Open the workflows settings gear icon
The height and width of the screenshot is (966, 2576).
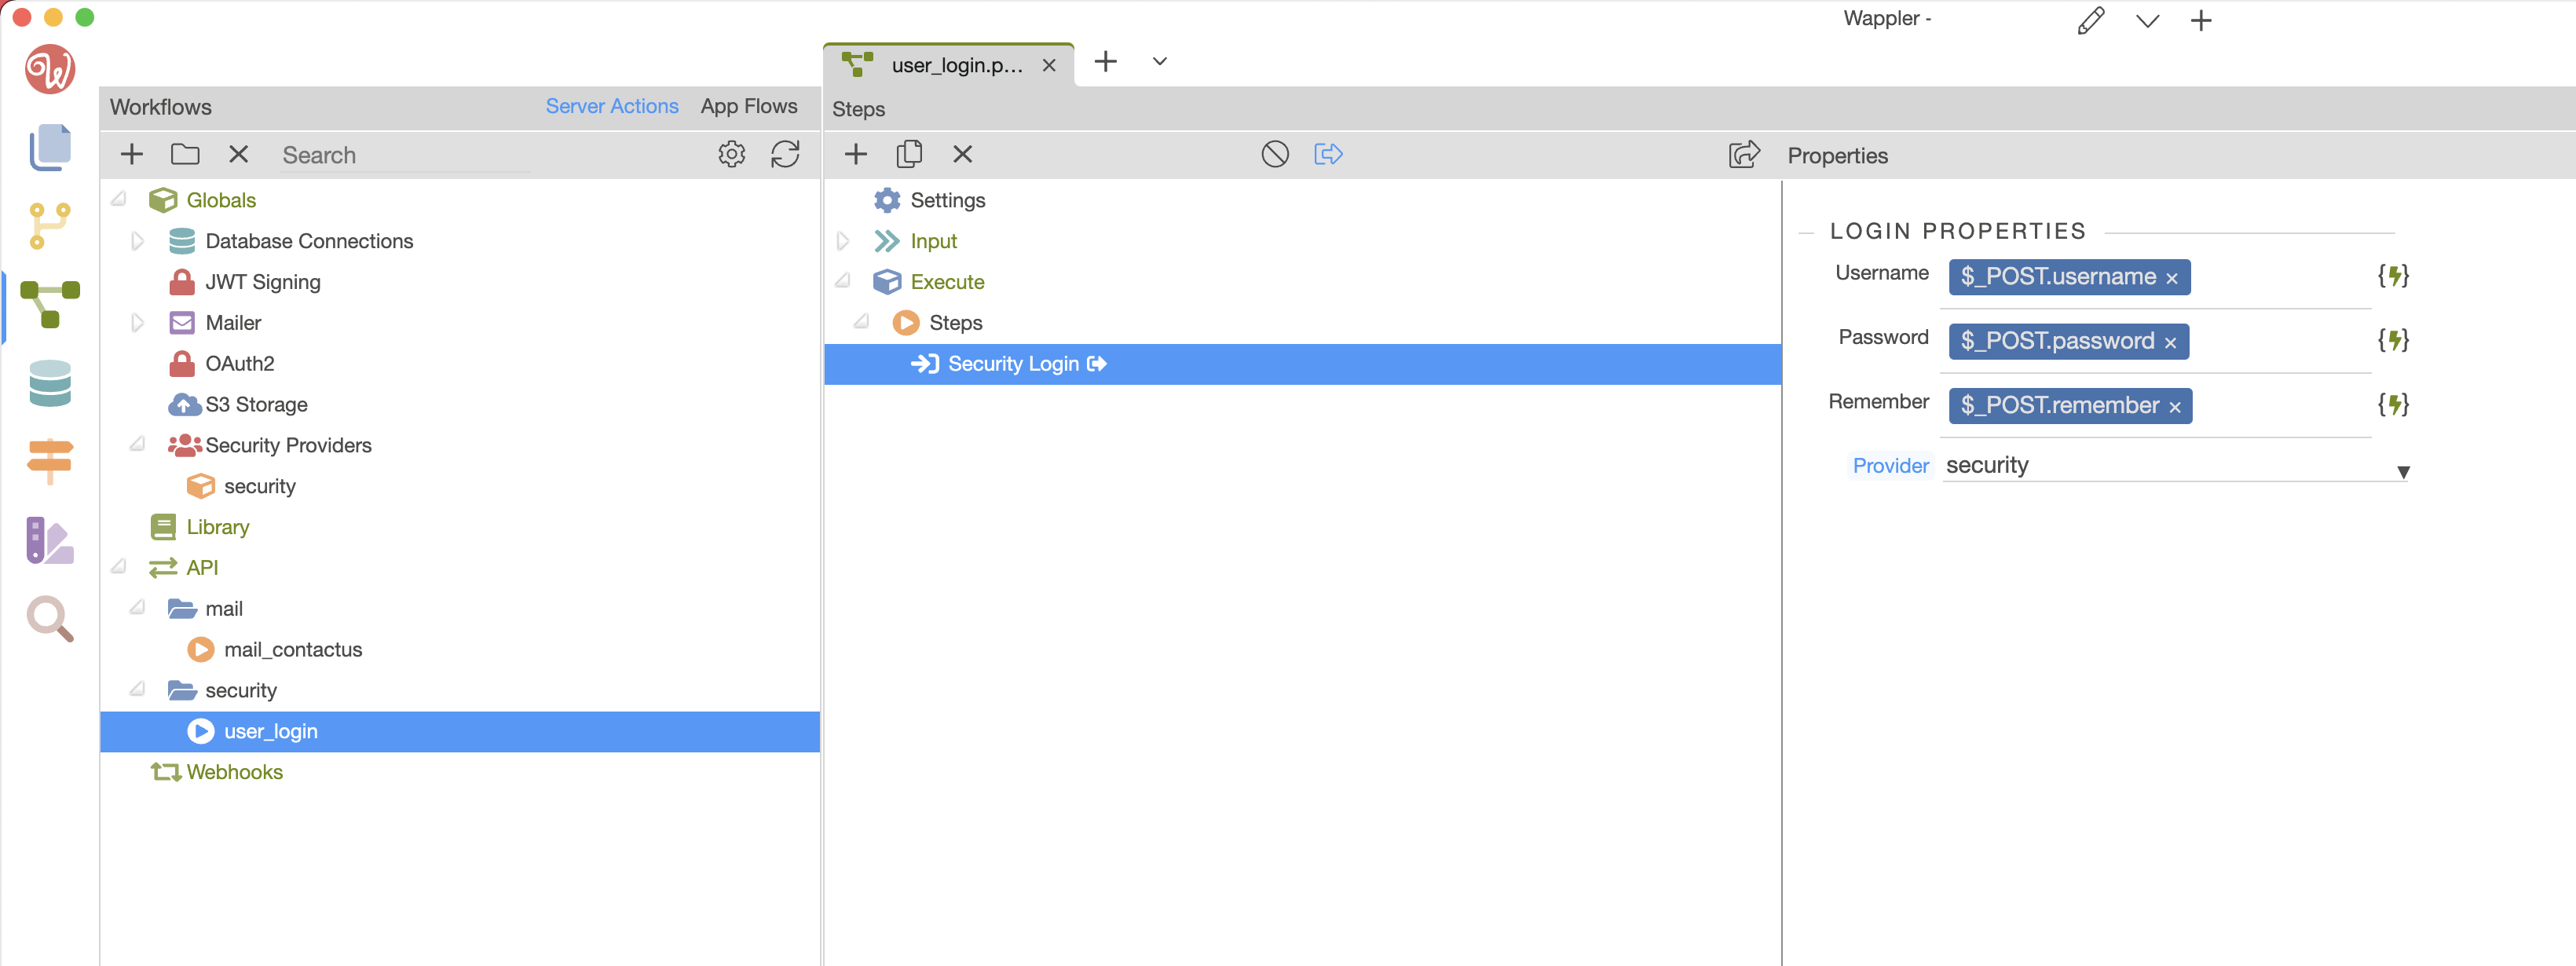coord(731,154)
